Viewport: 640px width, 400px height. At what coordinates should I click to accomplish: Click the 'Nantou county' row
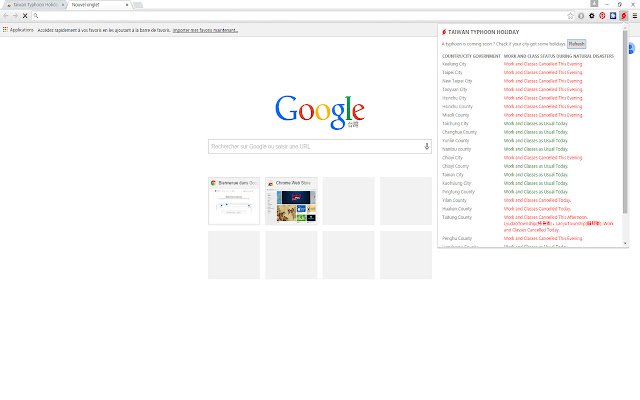tap(529, 149)
